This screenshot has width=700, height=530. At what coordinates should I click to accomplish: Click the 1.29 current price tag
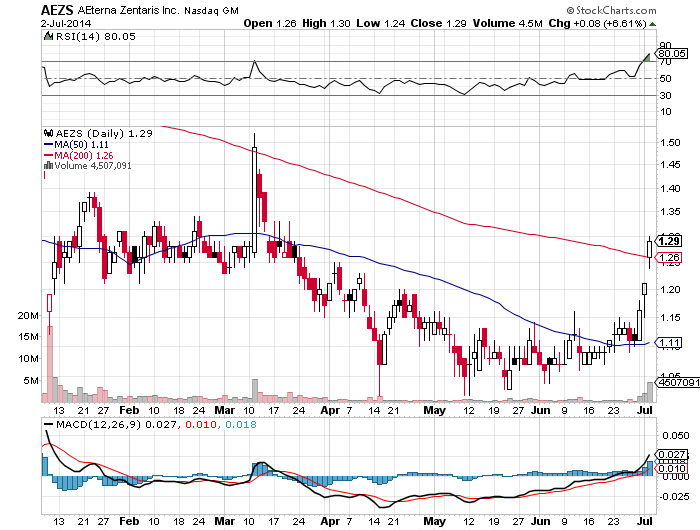pos(670,240)
